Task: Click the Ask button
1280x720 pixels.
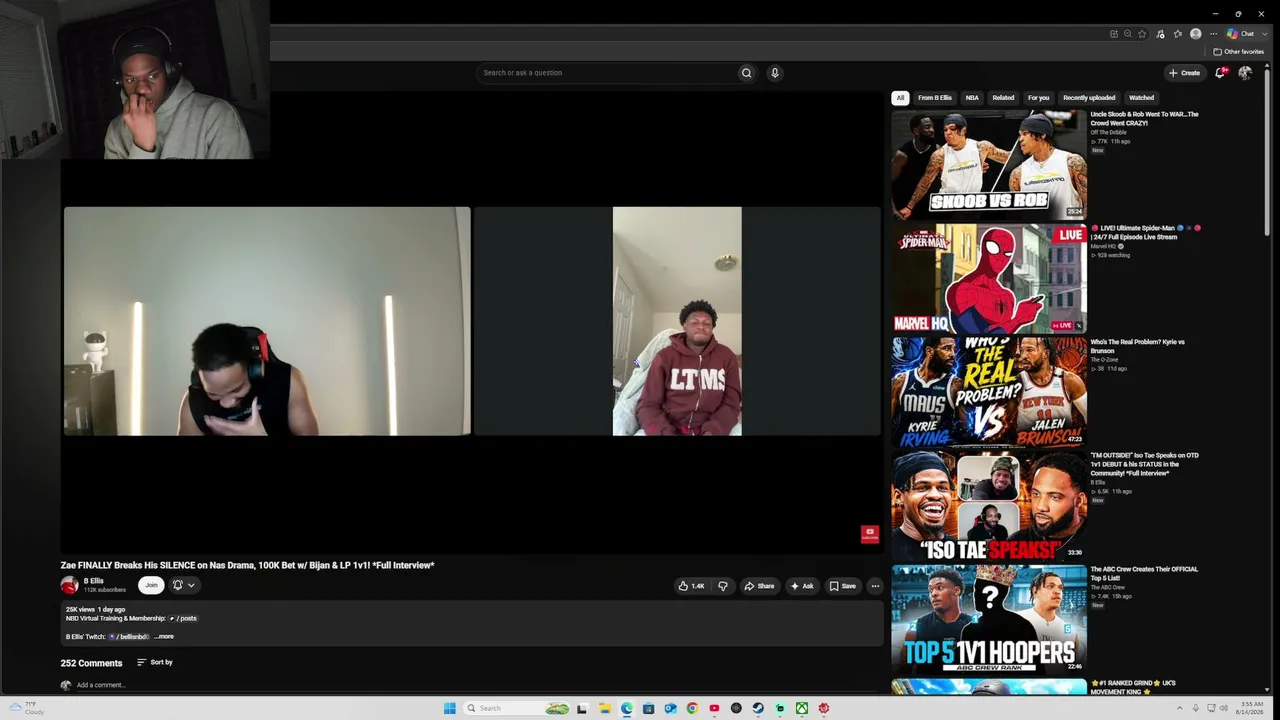Action: [x=802, y=586]
